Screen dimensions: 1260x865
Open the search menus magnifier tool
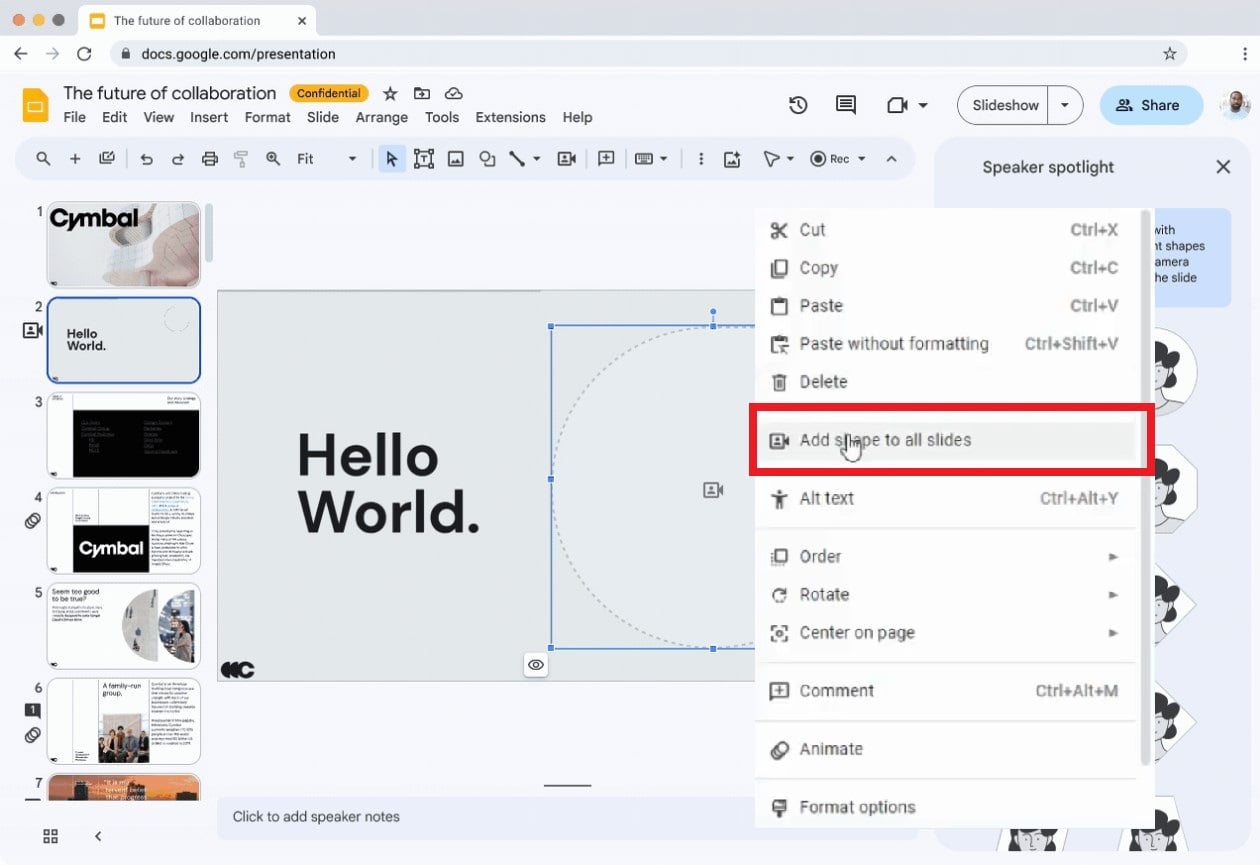coord(43,159)
